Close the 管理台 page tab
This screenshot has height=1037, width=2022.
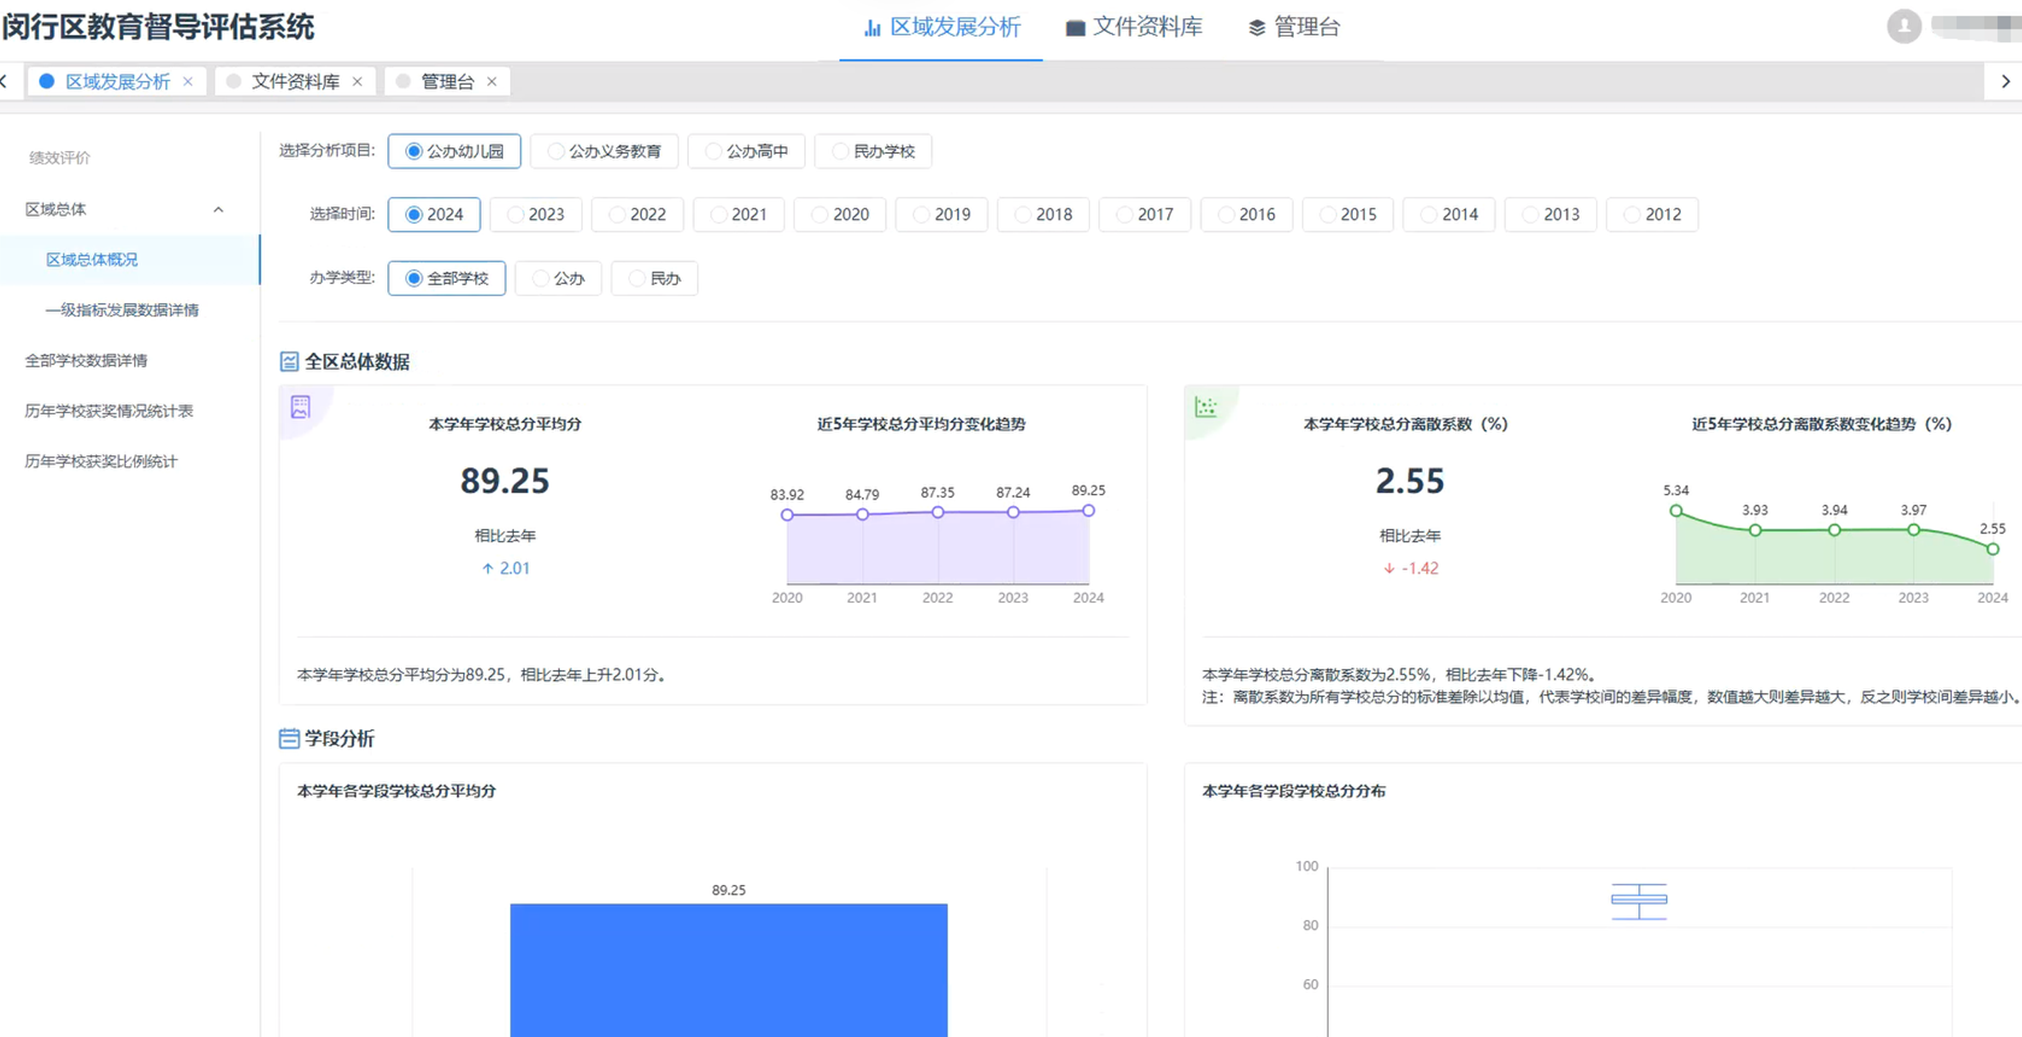click(492, 82)
